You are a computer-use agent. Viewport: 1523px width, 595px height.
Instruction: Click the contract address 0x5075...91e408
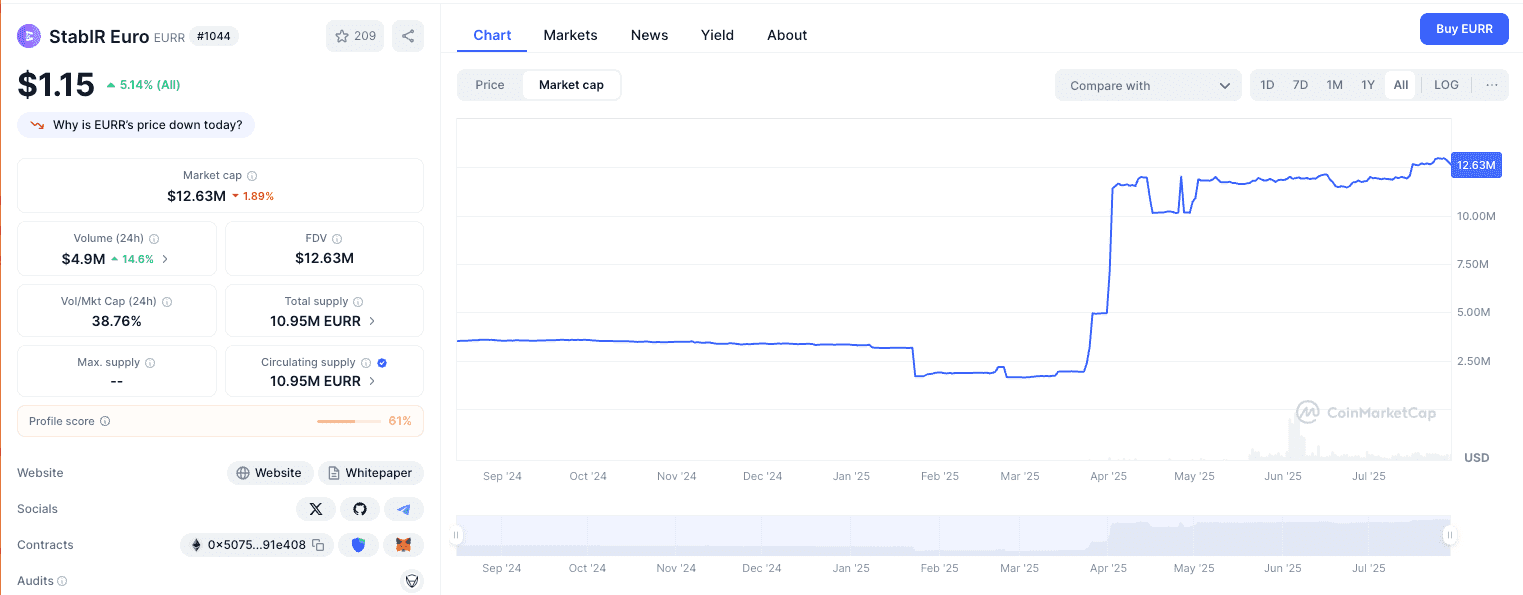[x=257, y=545]
